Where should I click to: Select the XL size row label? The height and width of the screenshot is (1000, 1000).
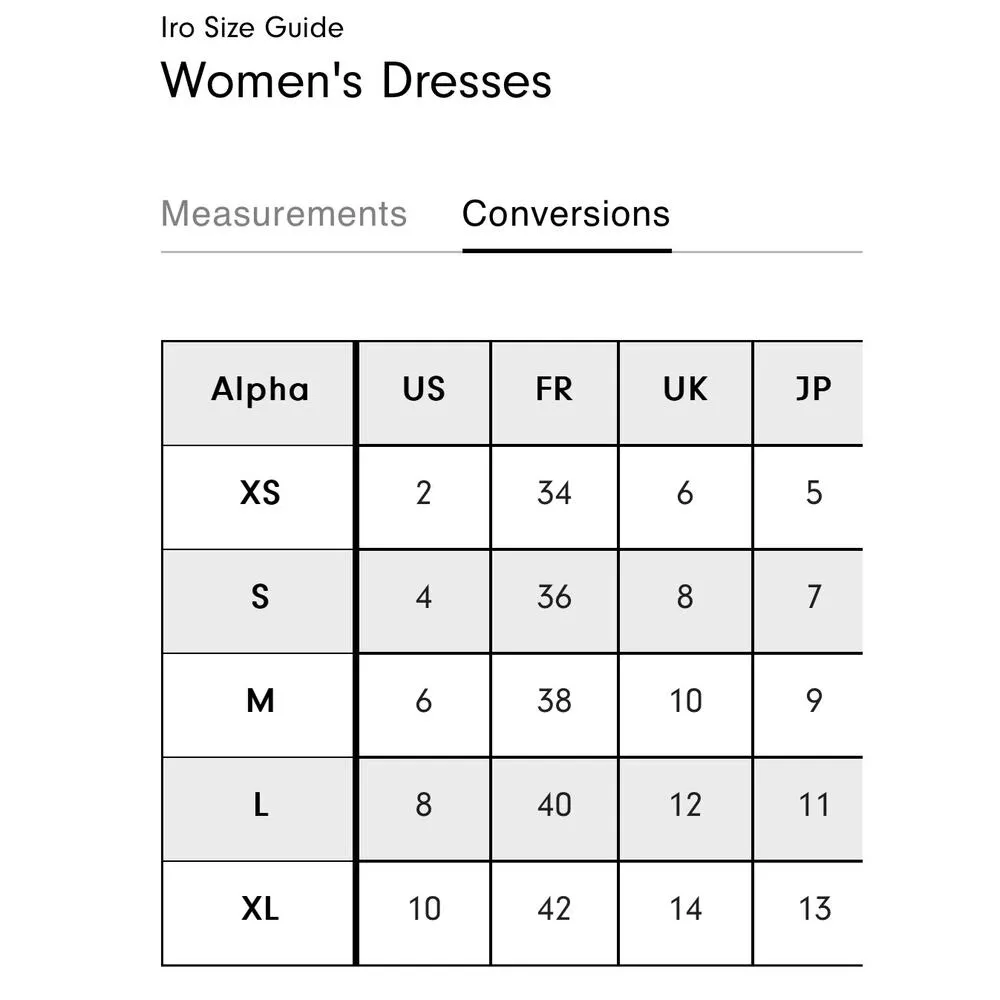point(260,909)
